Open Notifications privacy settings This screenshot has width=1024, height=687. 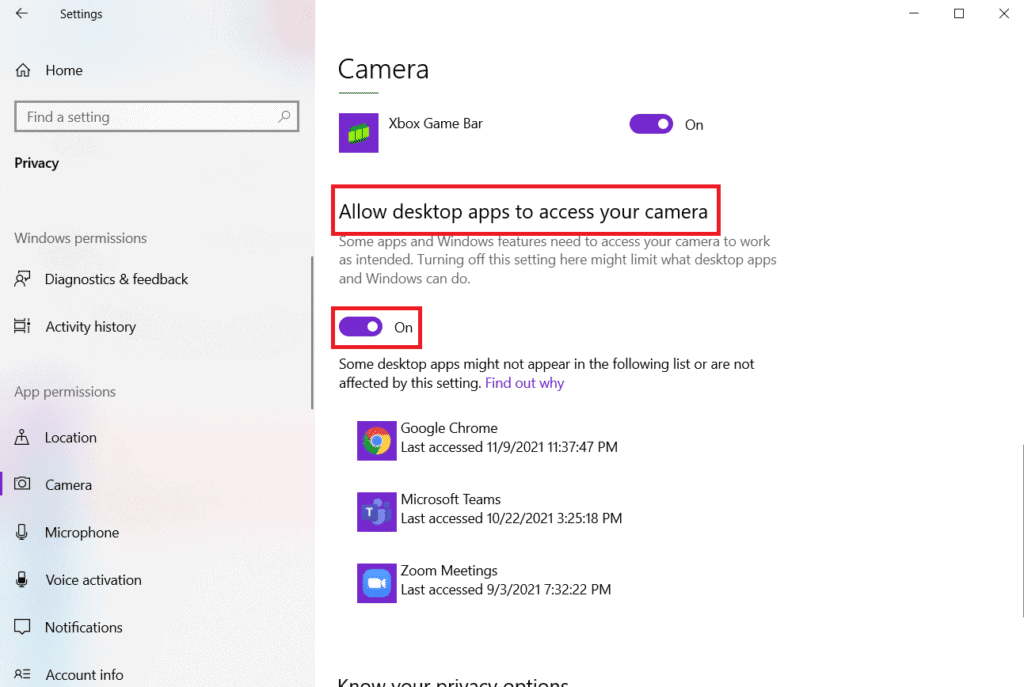coord(83,628)
